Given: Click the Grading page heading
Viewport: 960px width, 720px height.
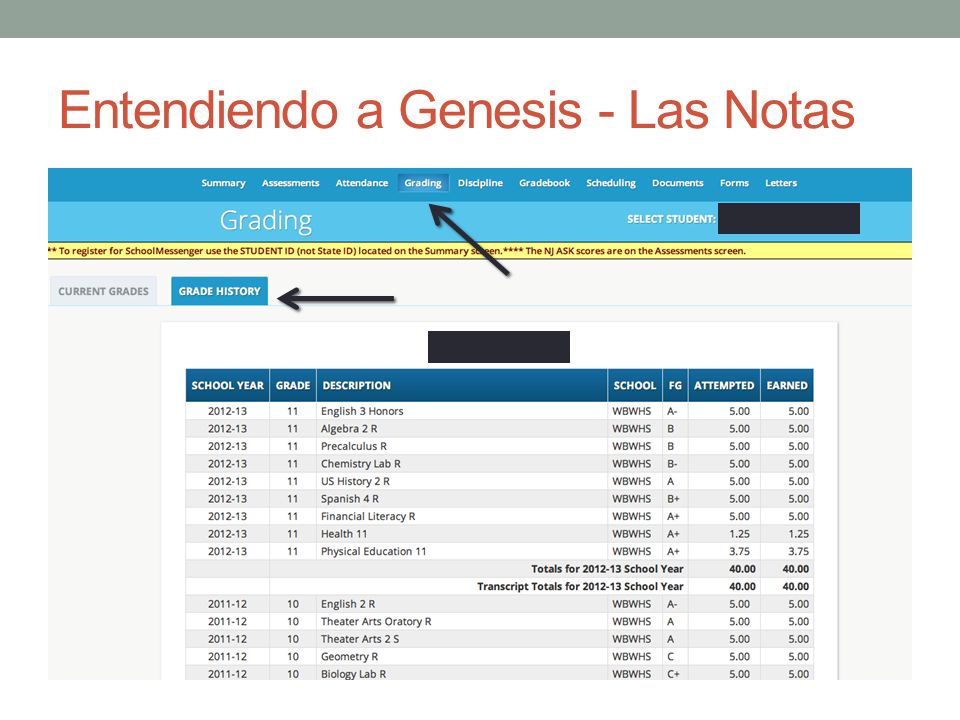Looking at the screenshot, I should coord(266,221).
